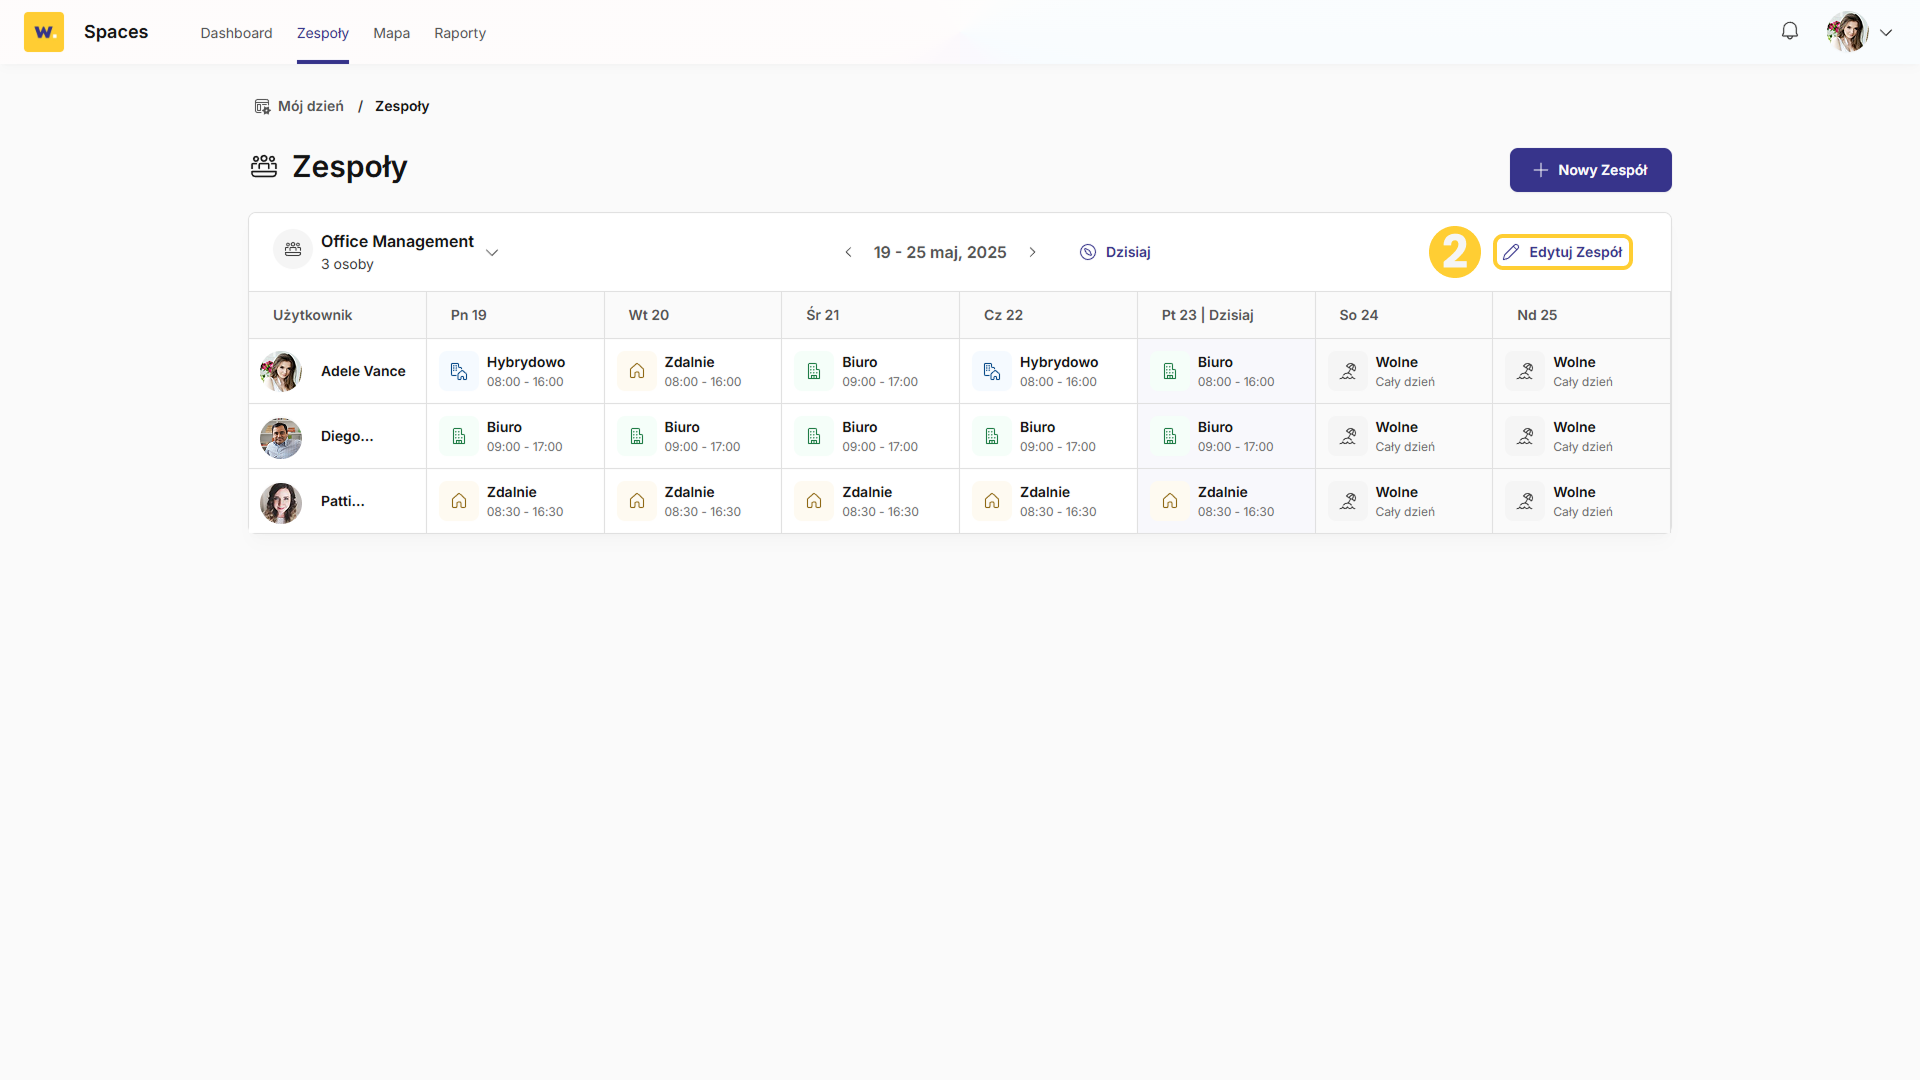This screenshot has width=1920, height=1080.
Task: Open the Raporty tab
Action: (460, 33)
